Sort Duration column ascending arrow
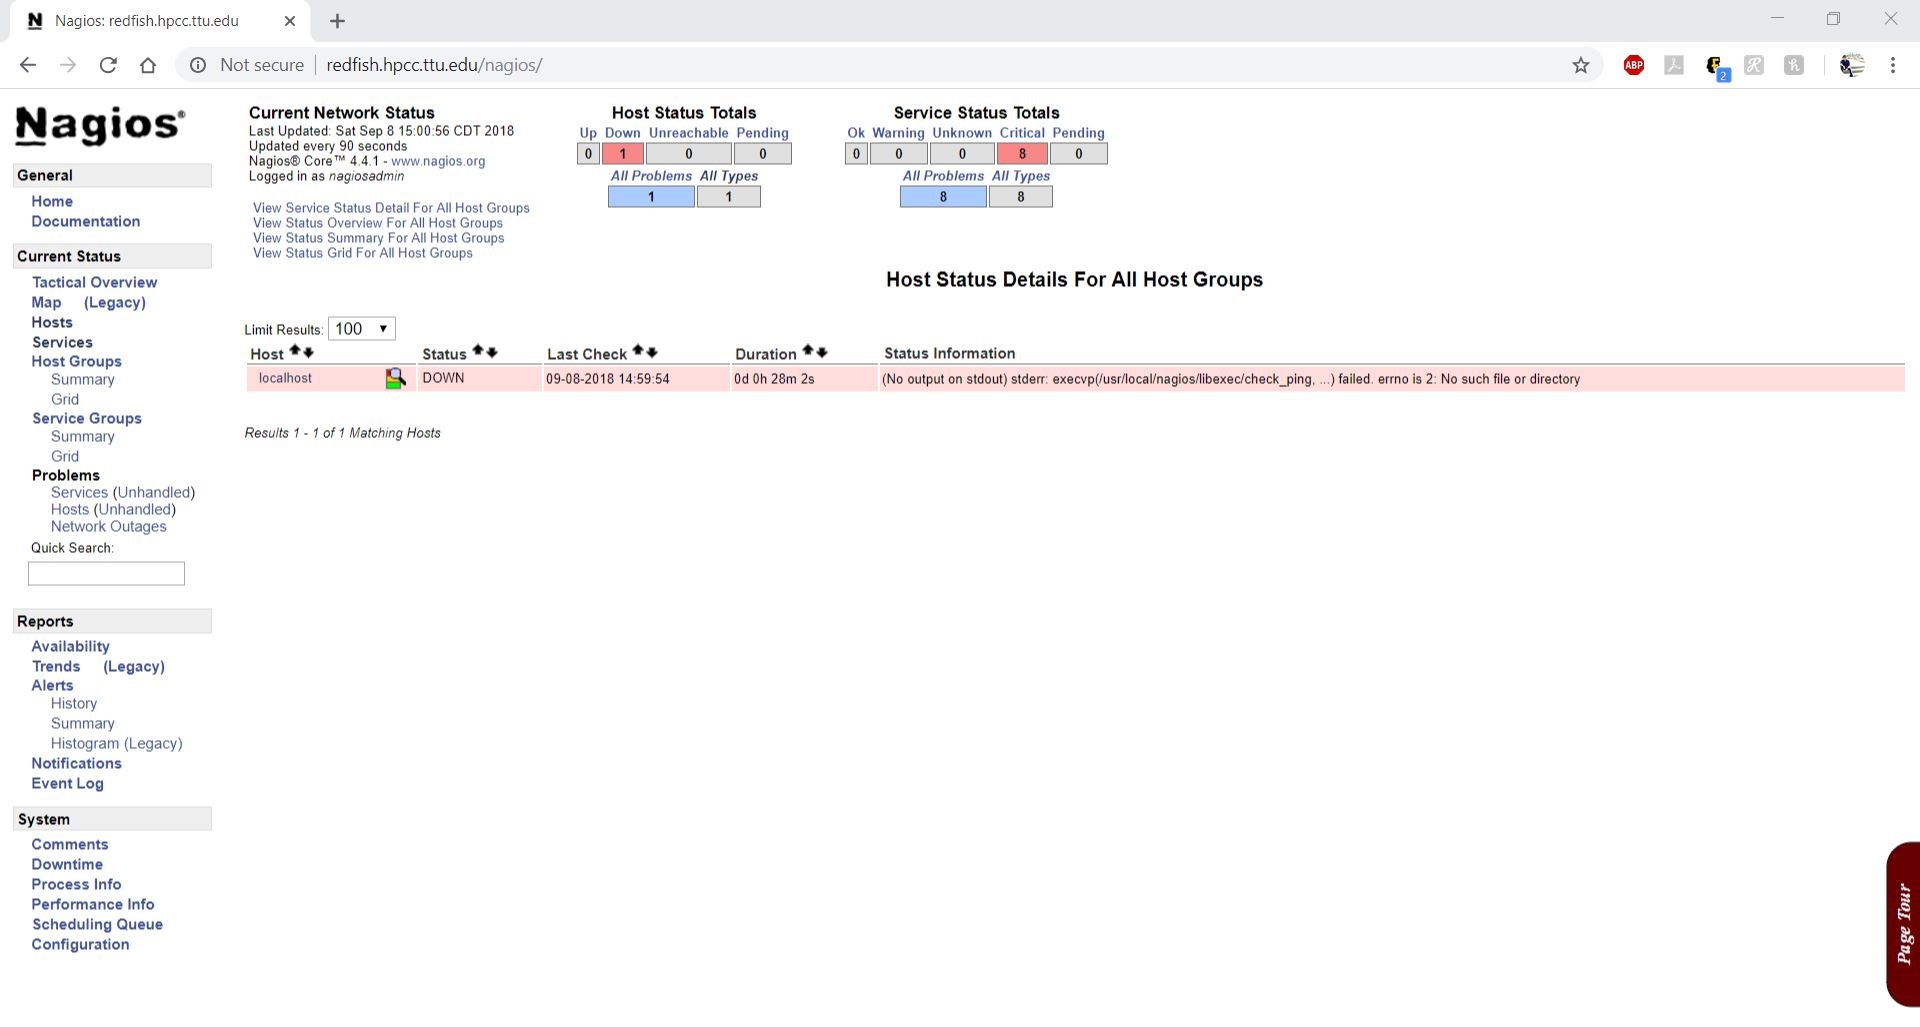 808,352
